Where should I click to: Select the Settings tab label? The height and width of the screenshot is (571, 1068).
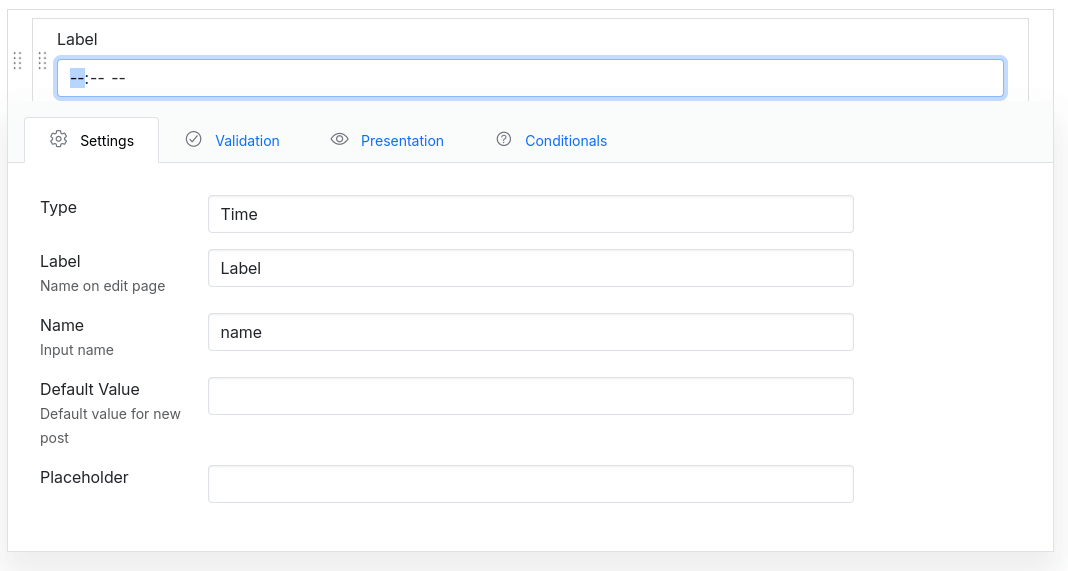click(107, 141)
